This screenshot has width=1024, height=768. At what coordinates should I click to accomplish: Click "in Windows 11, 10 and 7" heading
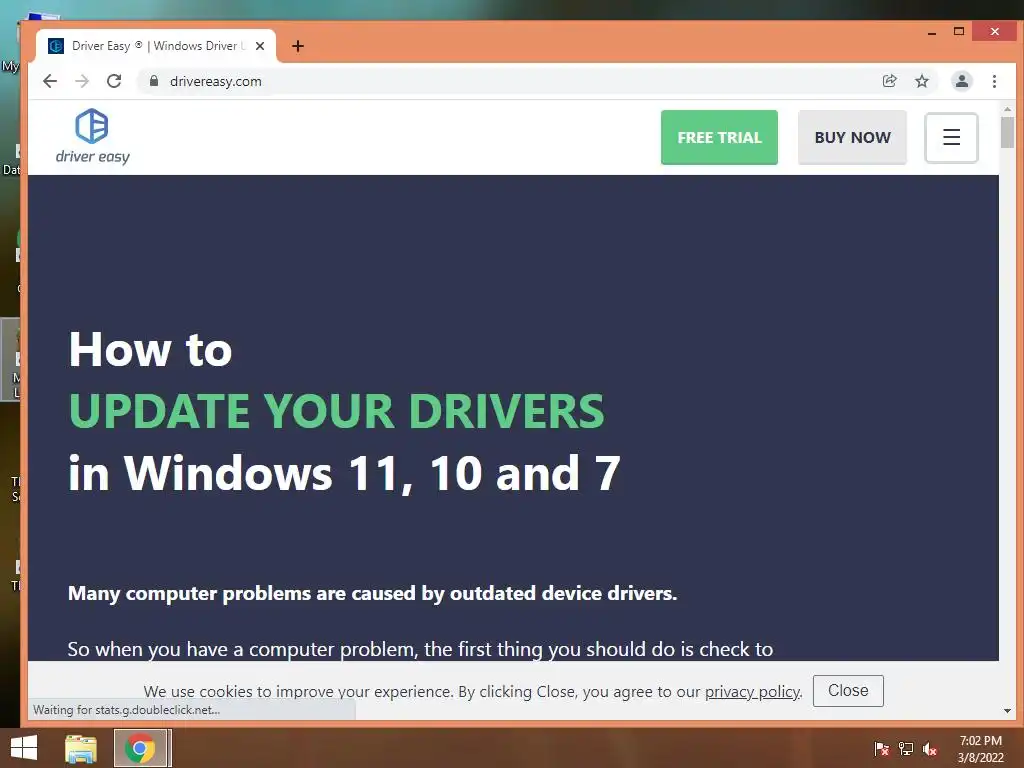344,473
